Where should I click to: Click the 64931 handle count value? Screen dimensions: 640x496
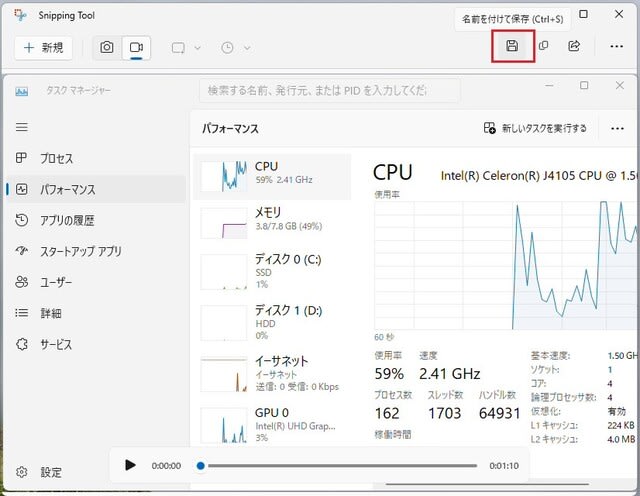coord(500,414)
